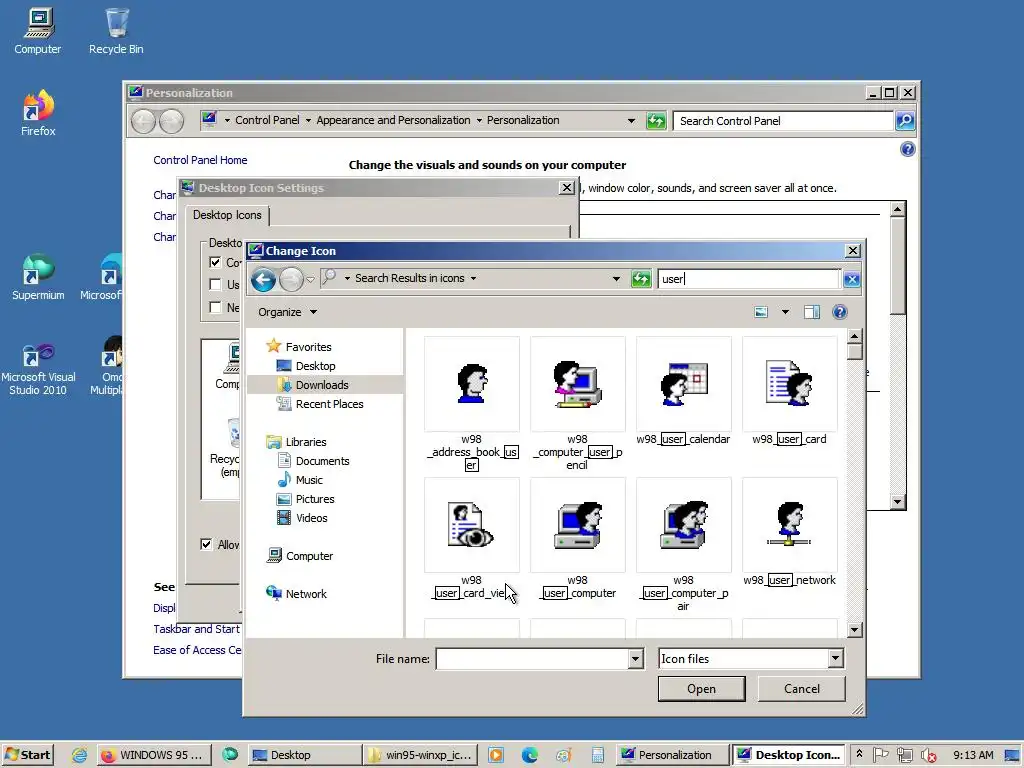Click the volume muted tray icon
This screenshot has height=768, width=1024.
pos(928,756)
